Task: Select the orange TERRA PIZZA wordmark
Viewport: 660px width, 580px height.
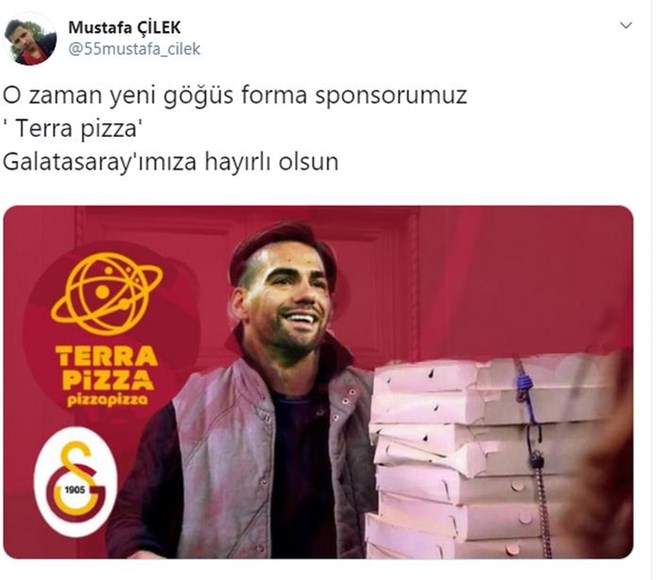Action: pyautogui.click(x=106, y=367)
